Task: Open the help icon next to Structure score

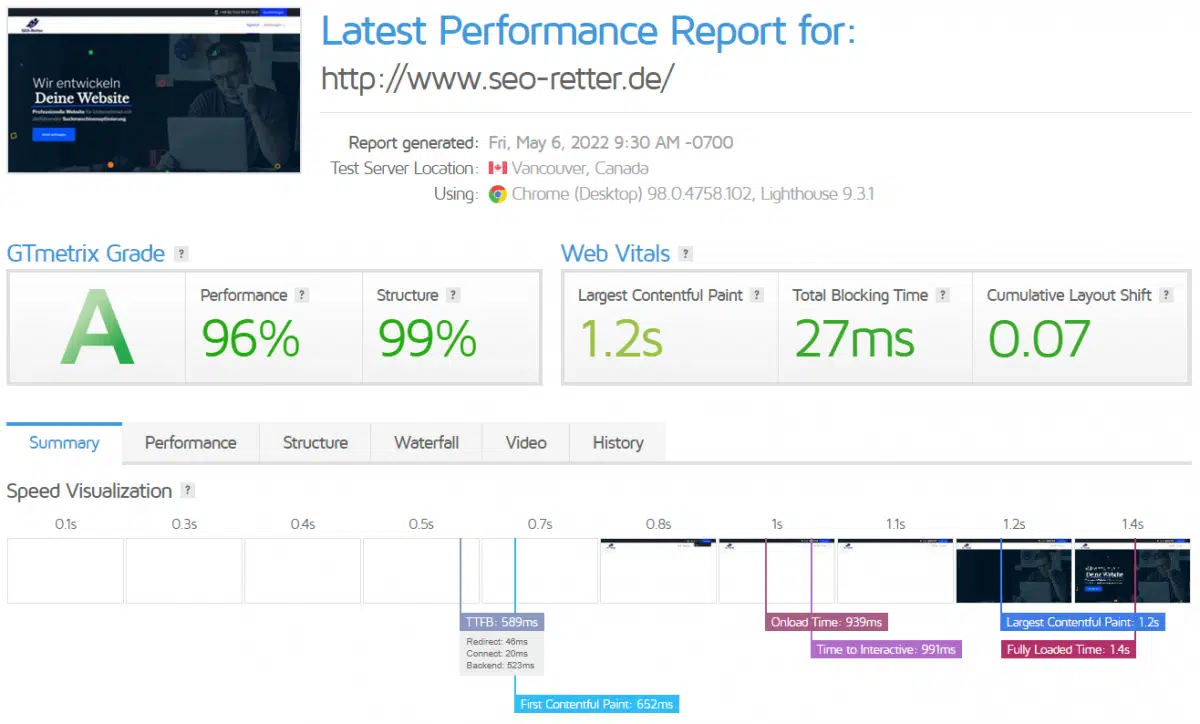Action: [x=453, y=295]
